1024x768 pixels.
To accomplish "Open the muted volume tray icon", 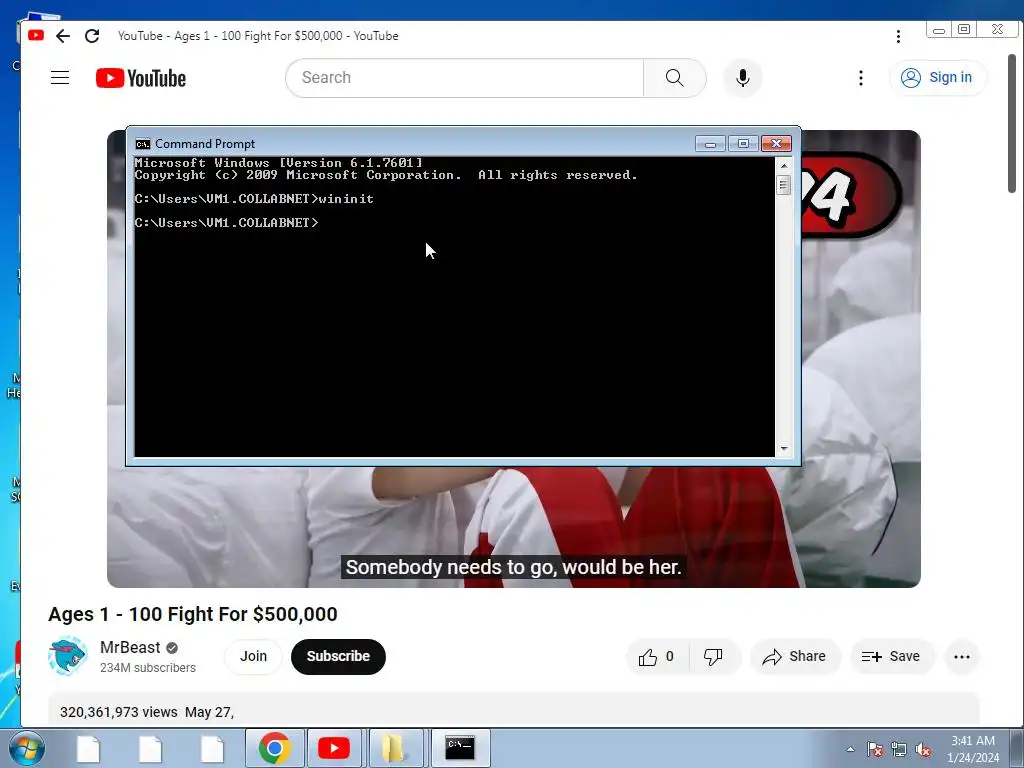I will [x=923, y=749].
